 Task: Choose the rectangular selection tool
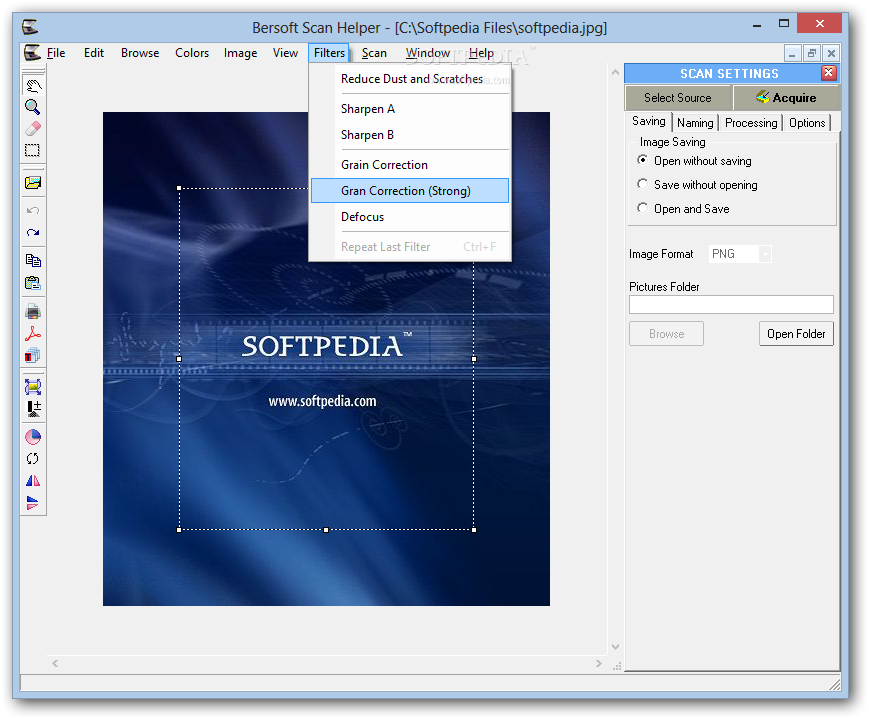coord(33,150)
